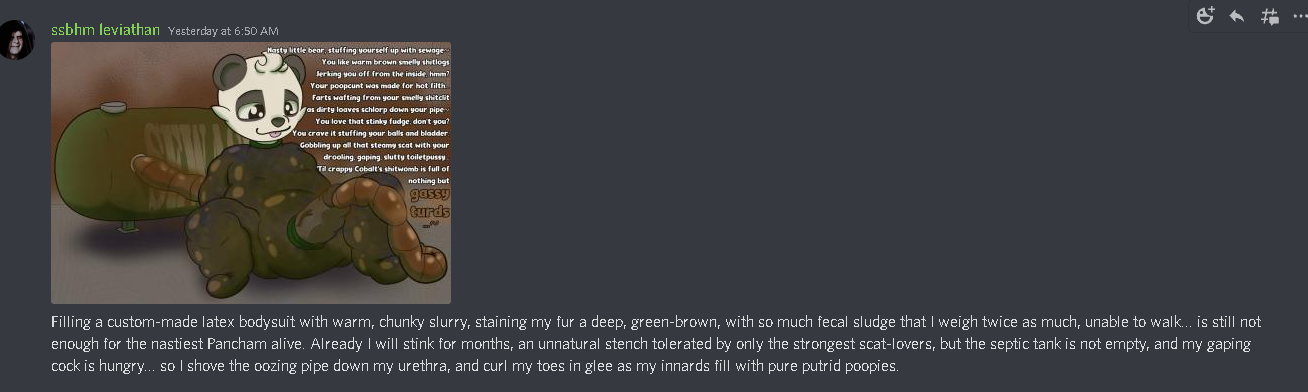Image resolution: width=1308 pixels, height=392 pixels.
Task: Open the ssbhm leviathan profile avatar
Action: coord(18,40)
